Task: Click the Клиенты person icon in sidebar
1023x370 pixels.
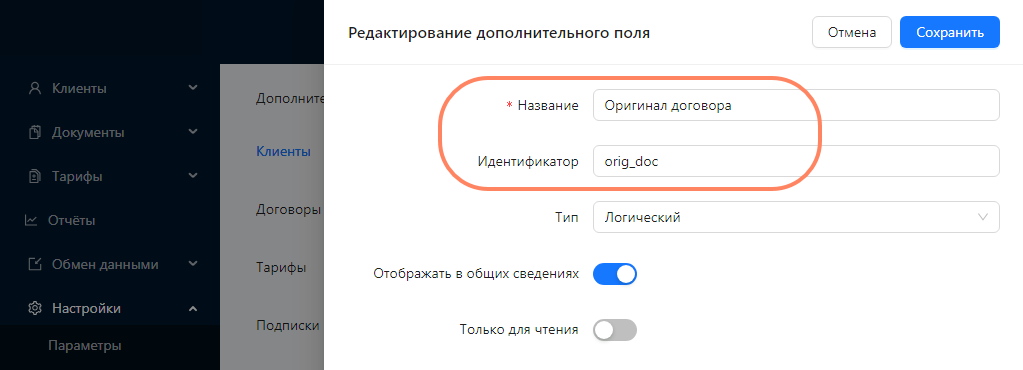Action: pyautogui.click(x=35, y=88)
